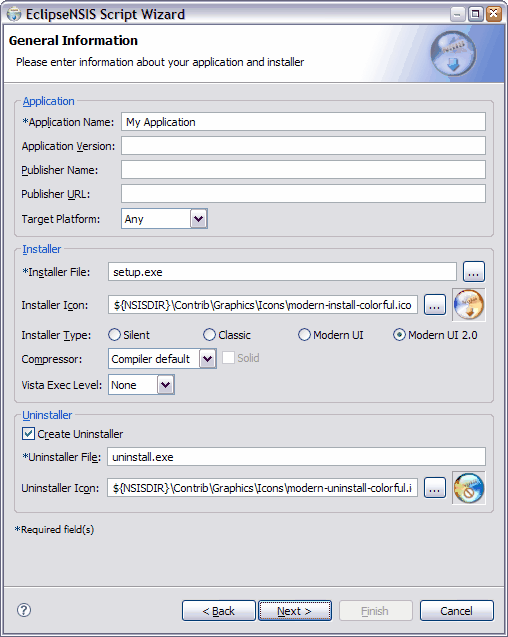Maximize the wizard window

[x=475, y=14]
